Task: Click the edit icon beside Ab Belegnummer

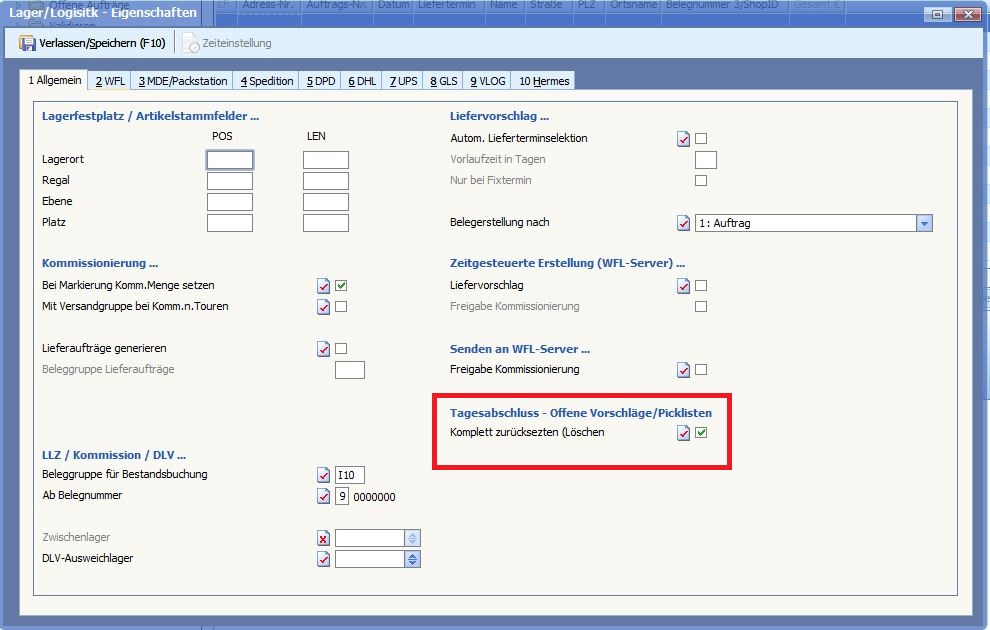Action: tap(324, 496)
